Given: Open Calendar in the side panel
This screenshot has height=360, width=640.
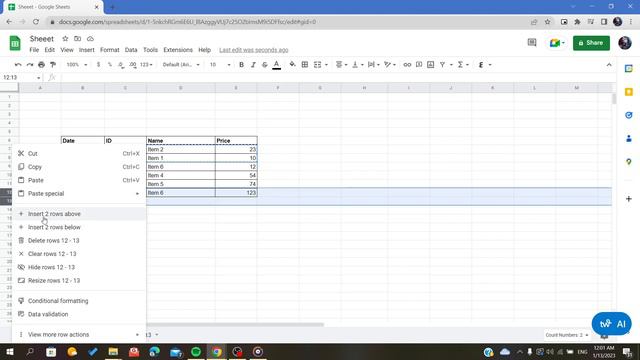Looking at the screenshot, I should [629, 69].
